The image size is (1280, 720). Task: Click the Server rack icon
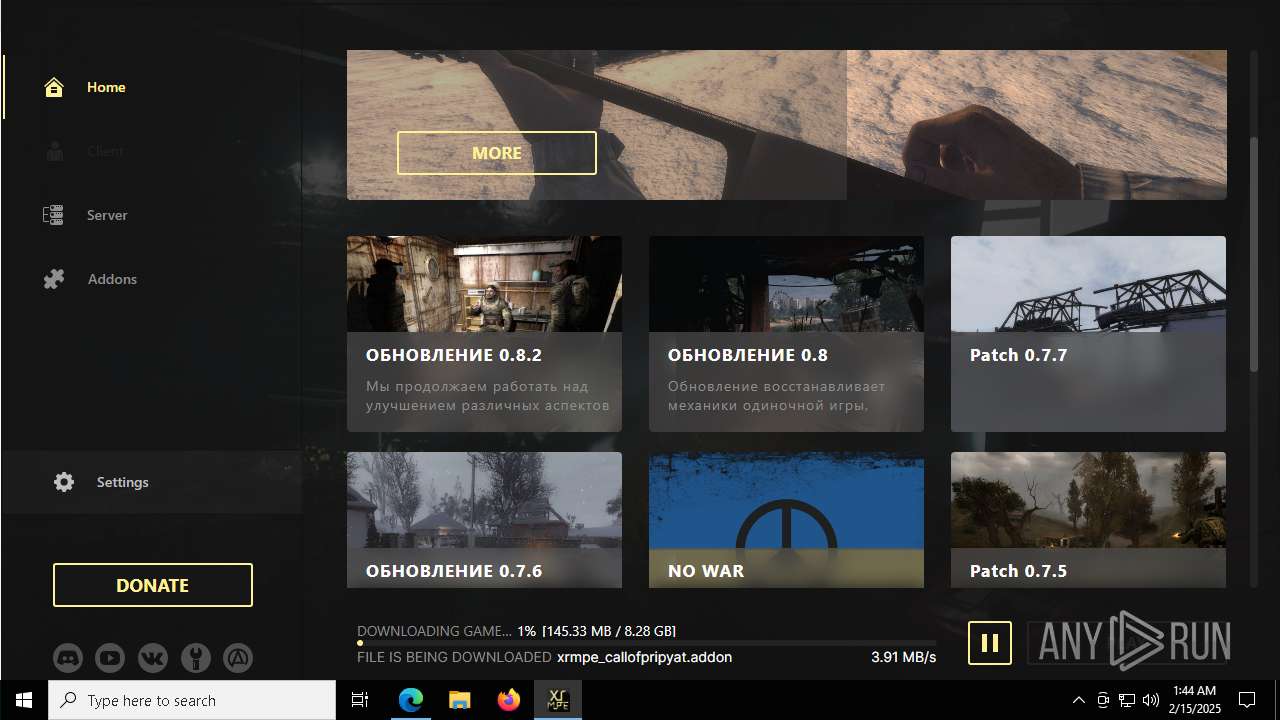coord(54,215)
